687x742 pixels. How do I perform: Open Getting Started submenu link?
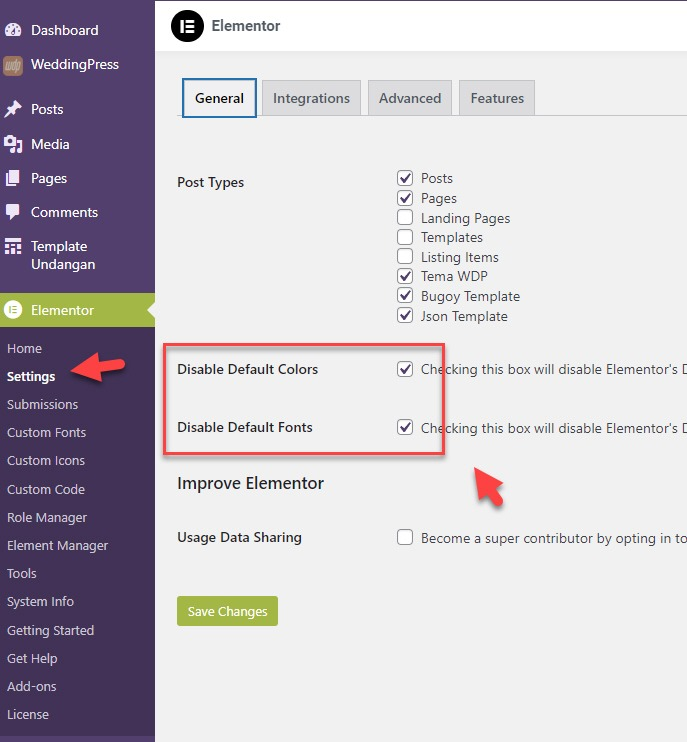(50, 630)
